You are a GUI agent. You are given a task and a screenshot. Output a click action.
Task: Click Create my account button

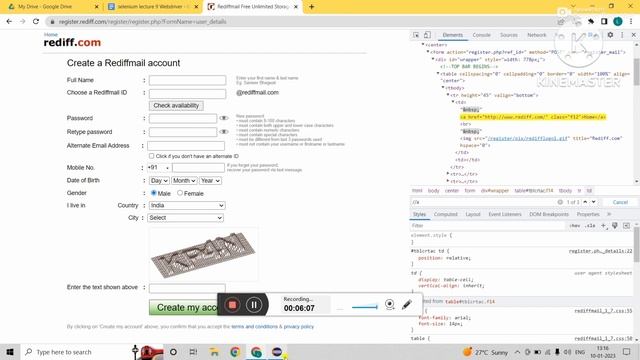184,307
